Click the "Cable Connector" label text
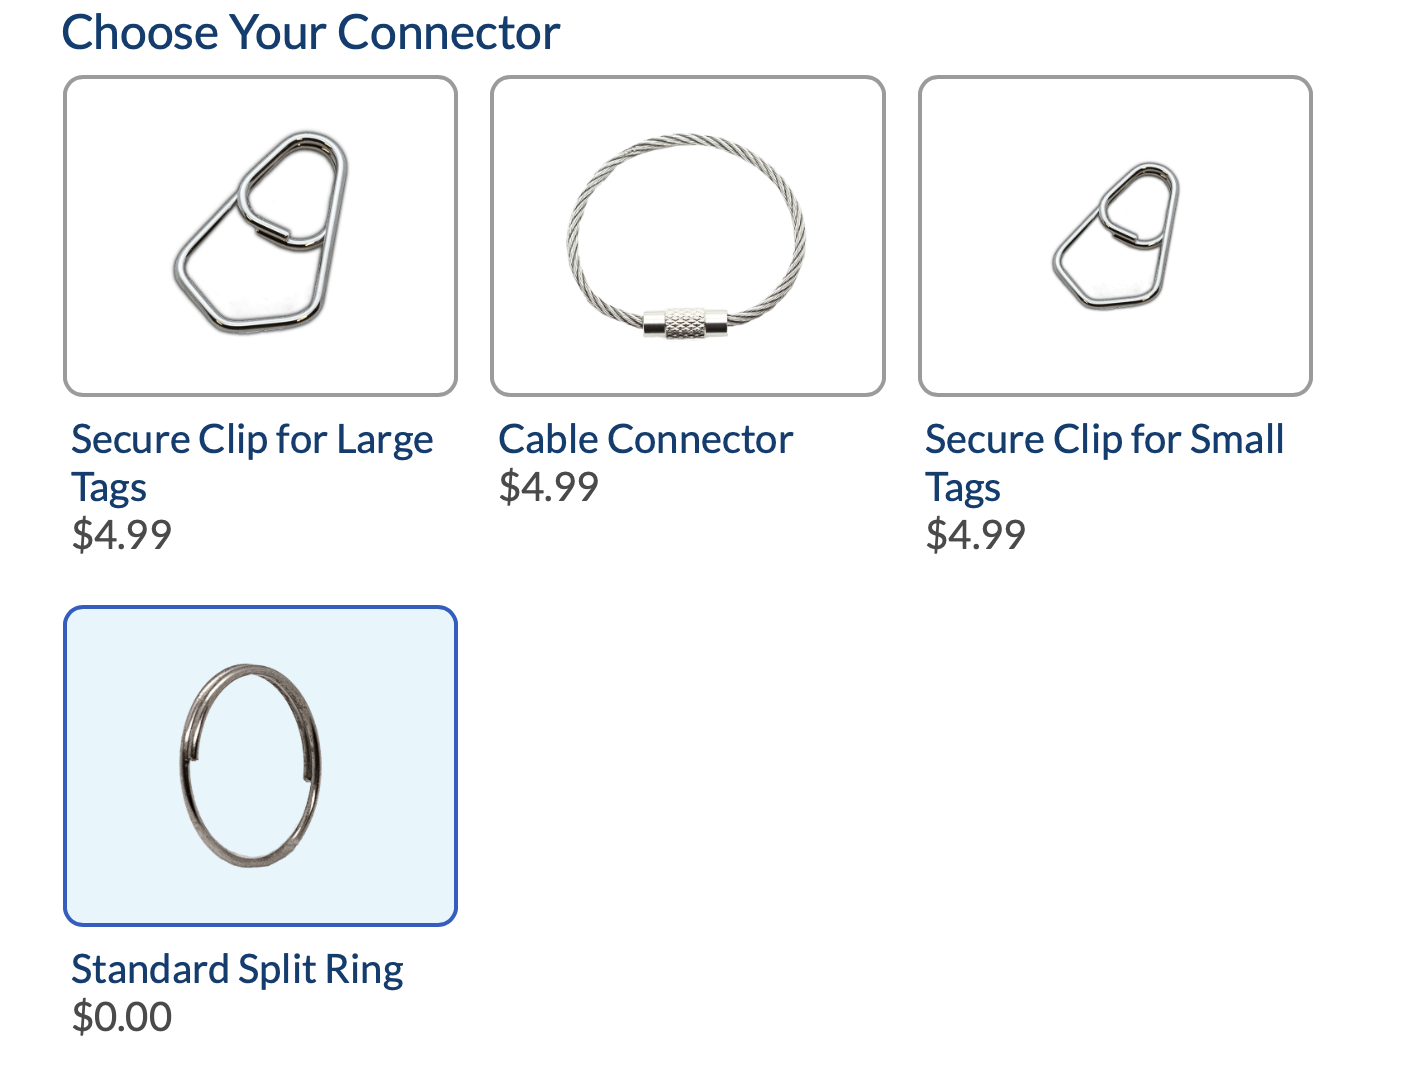 (x=645, y=440)
